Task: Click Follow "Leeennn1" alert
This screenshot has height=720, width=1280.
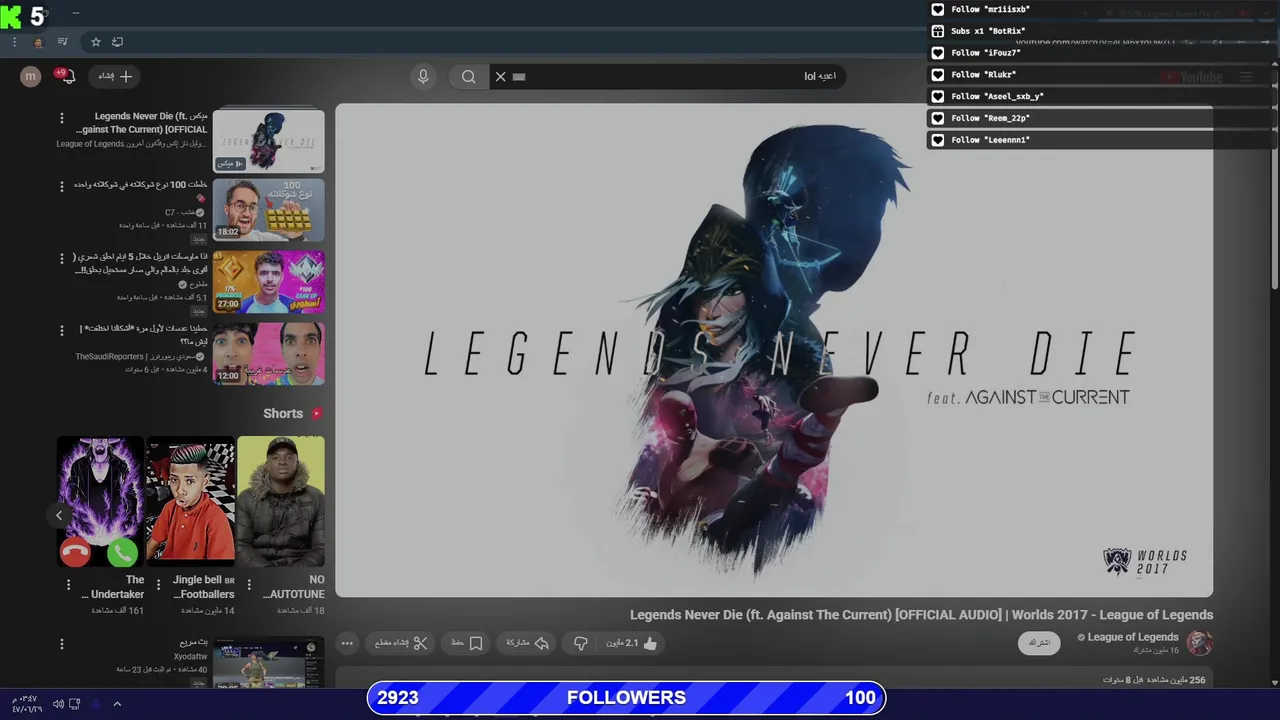Action: click(x=1103, y=140)
